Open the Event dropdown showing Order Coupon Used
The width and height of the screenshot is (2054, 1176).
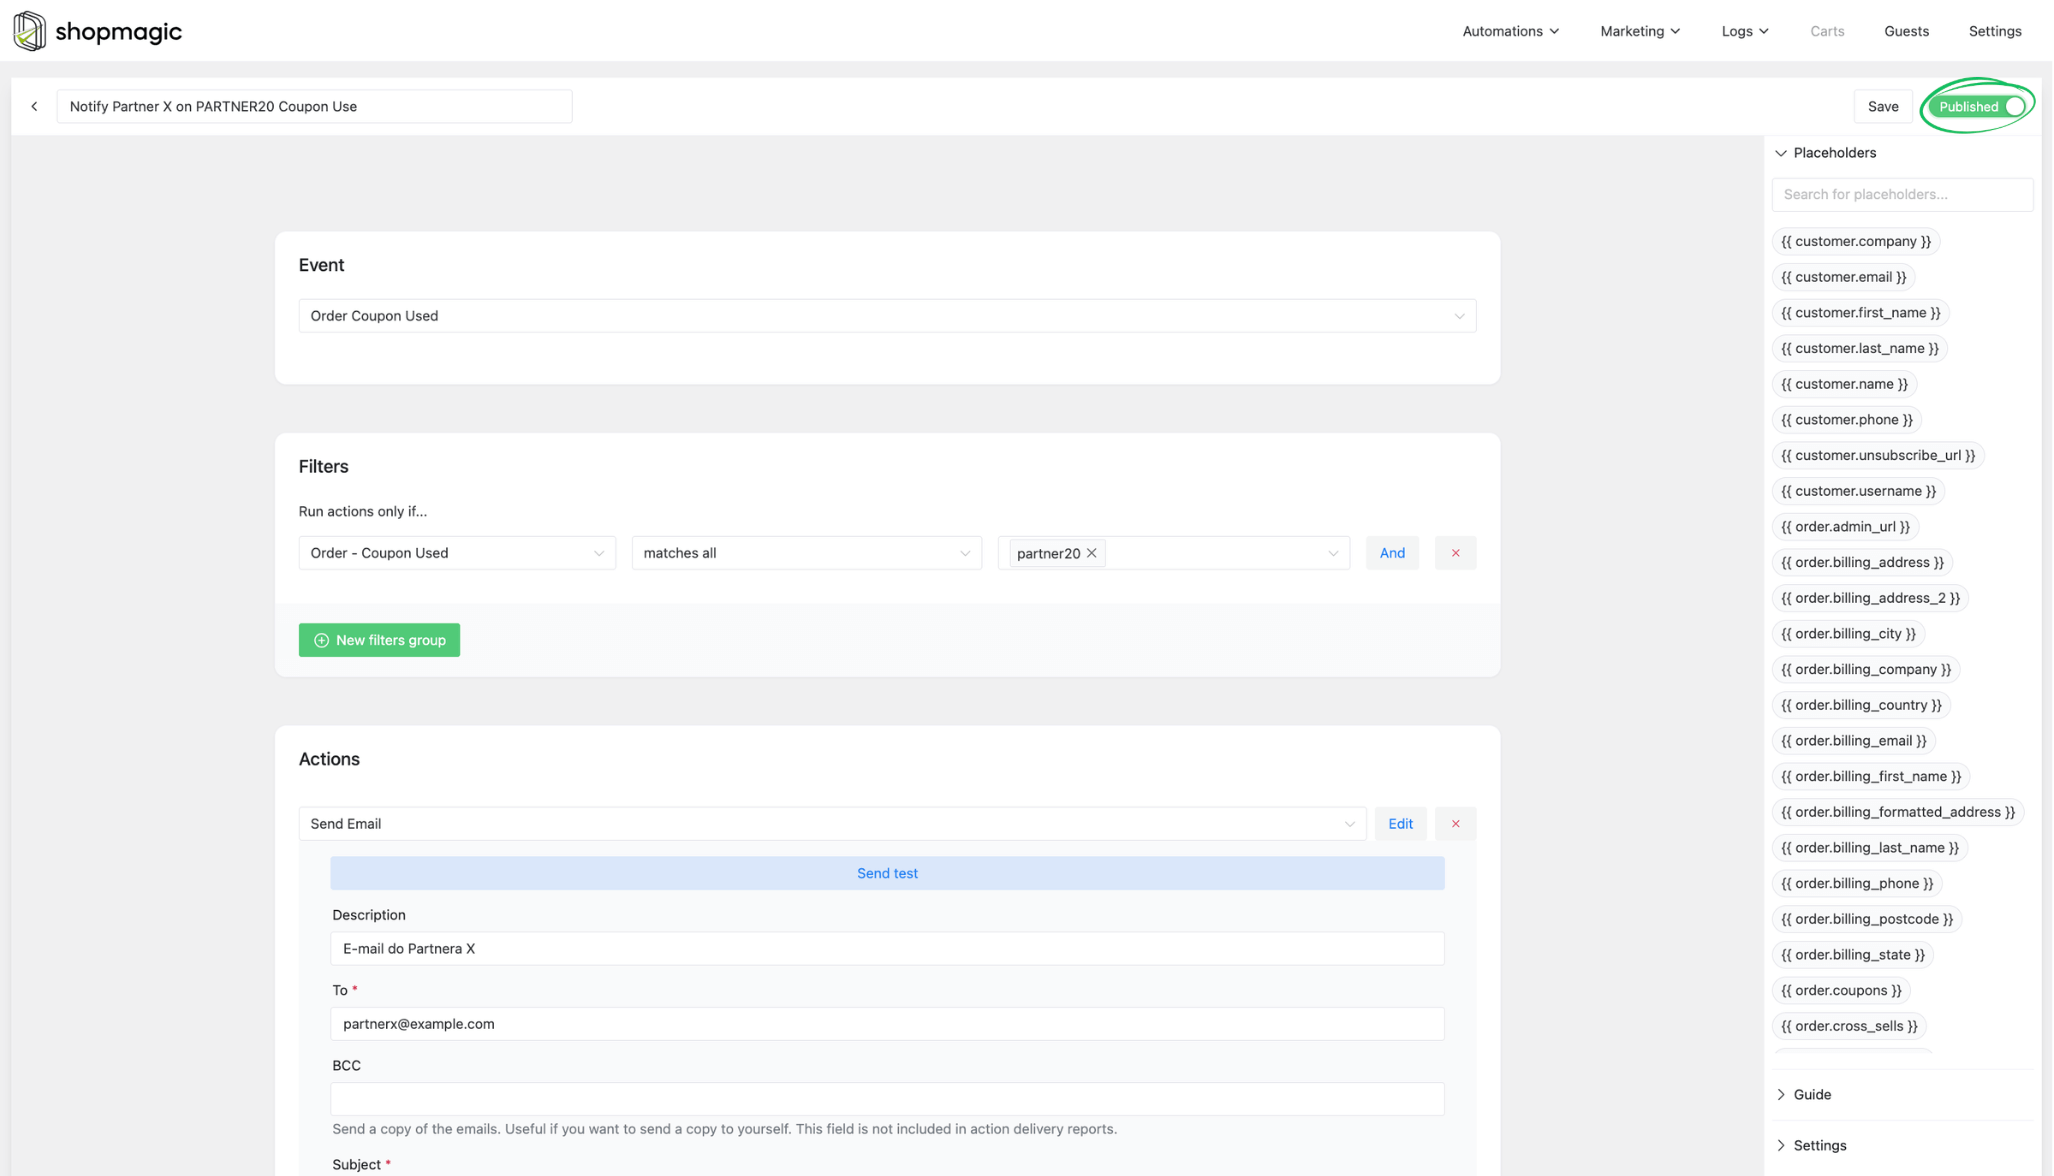[x=886, y=316]
